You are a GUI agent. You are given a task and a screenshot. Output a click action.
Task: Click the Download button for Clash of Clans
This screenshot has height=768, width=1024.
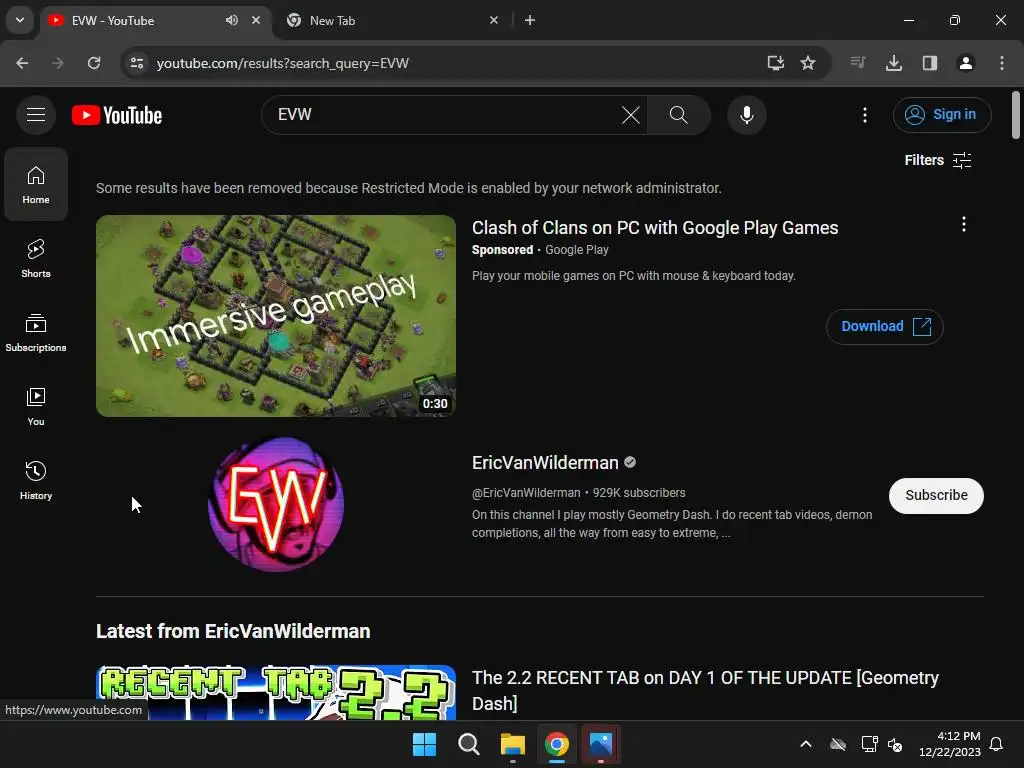click(x=884, y=327)
